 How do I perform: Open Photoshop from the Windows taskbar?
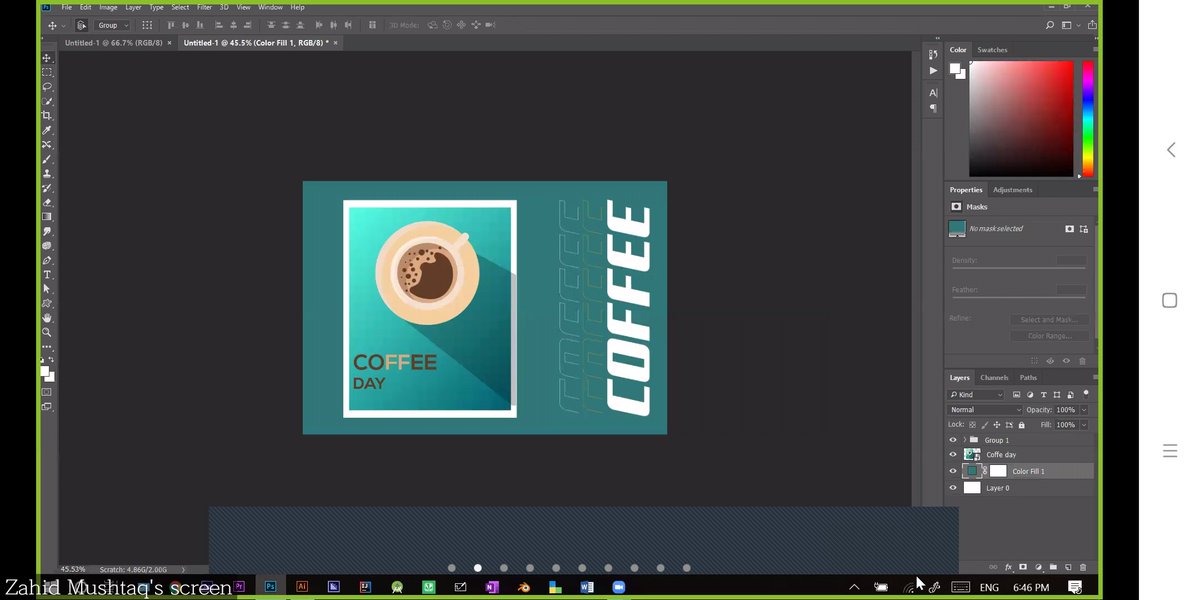(270, 587)
